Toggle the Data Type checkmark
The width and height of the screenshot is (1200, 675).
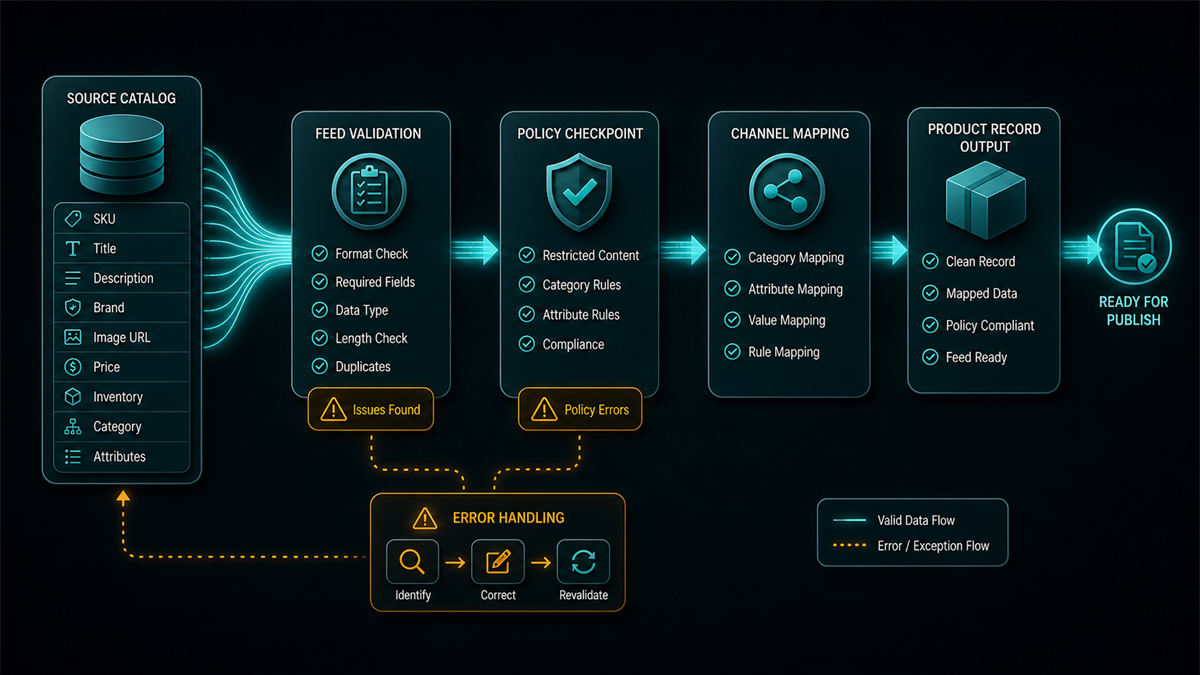pyautogui.click(x=320, y=310)
